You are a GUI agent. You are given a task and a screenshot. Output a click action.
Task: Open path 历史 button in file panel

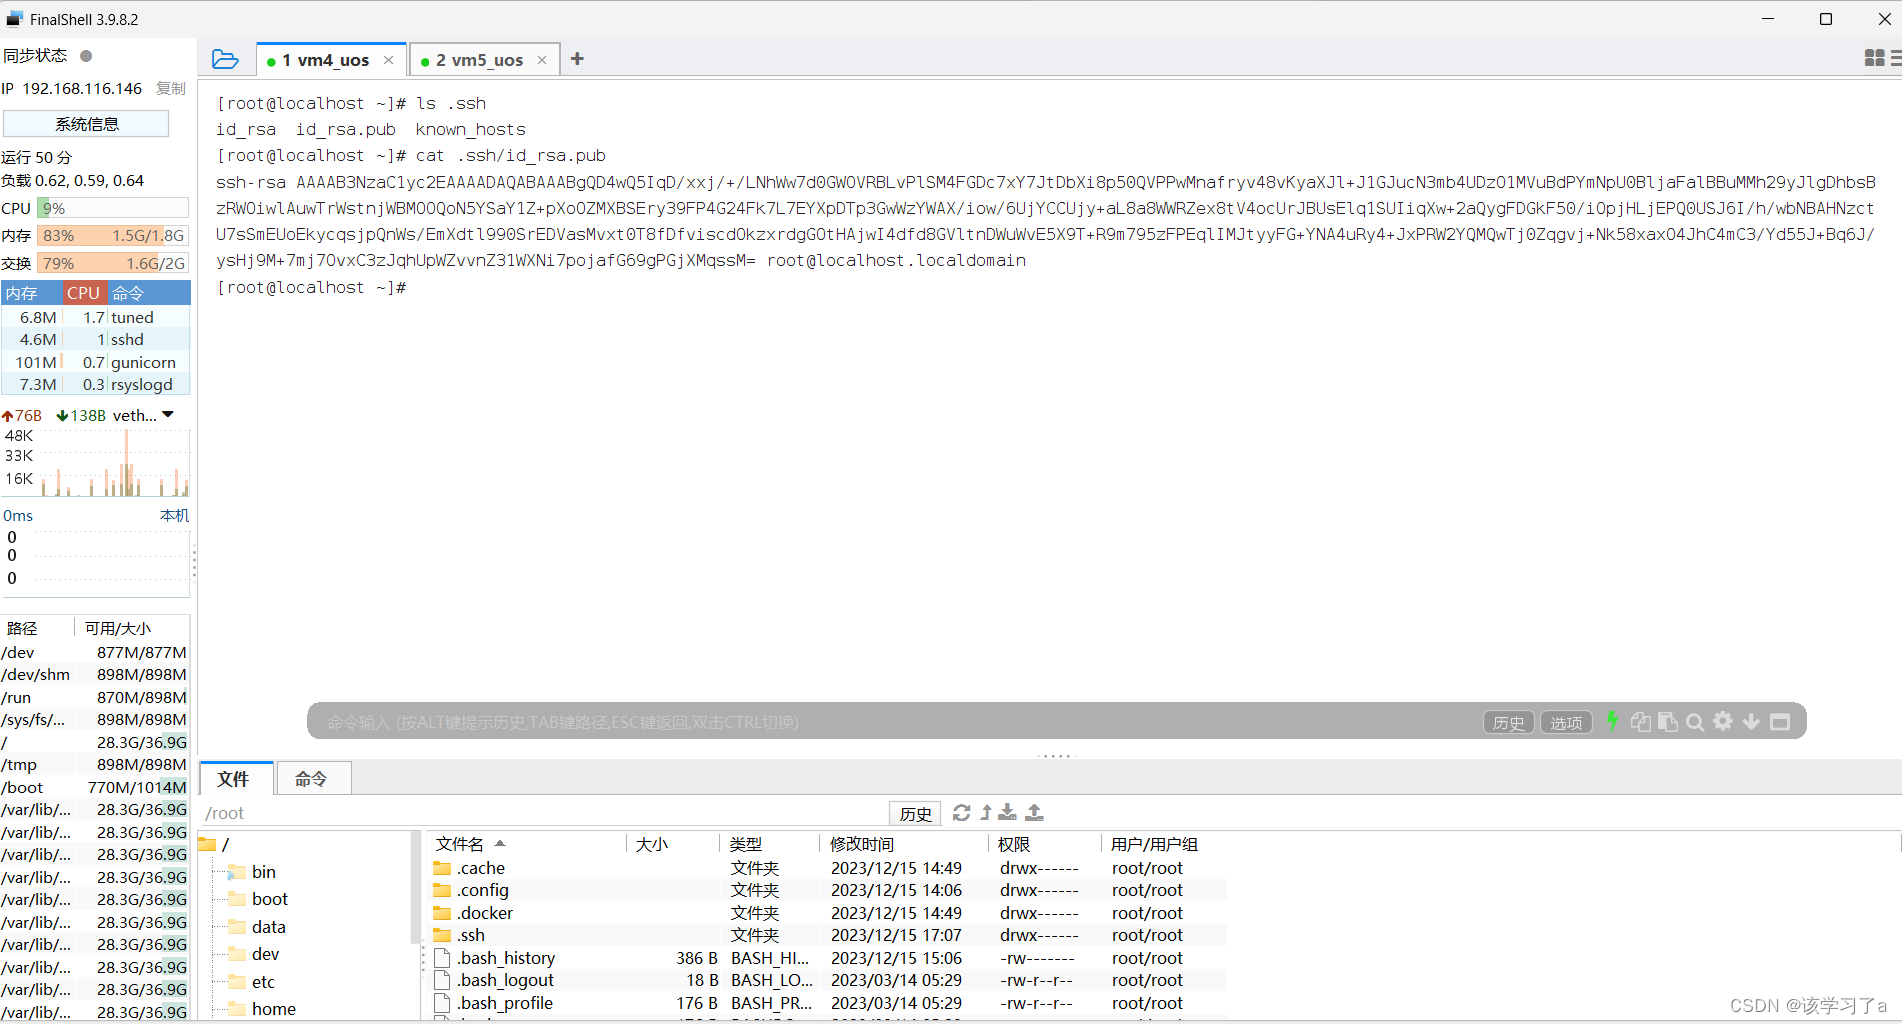915,813
